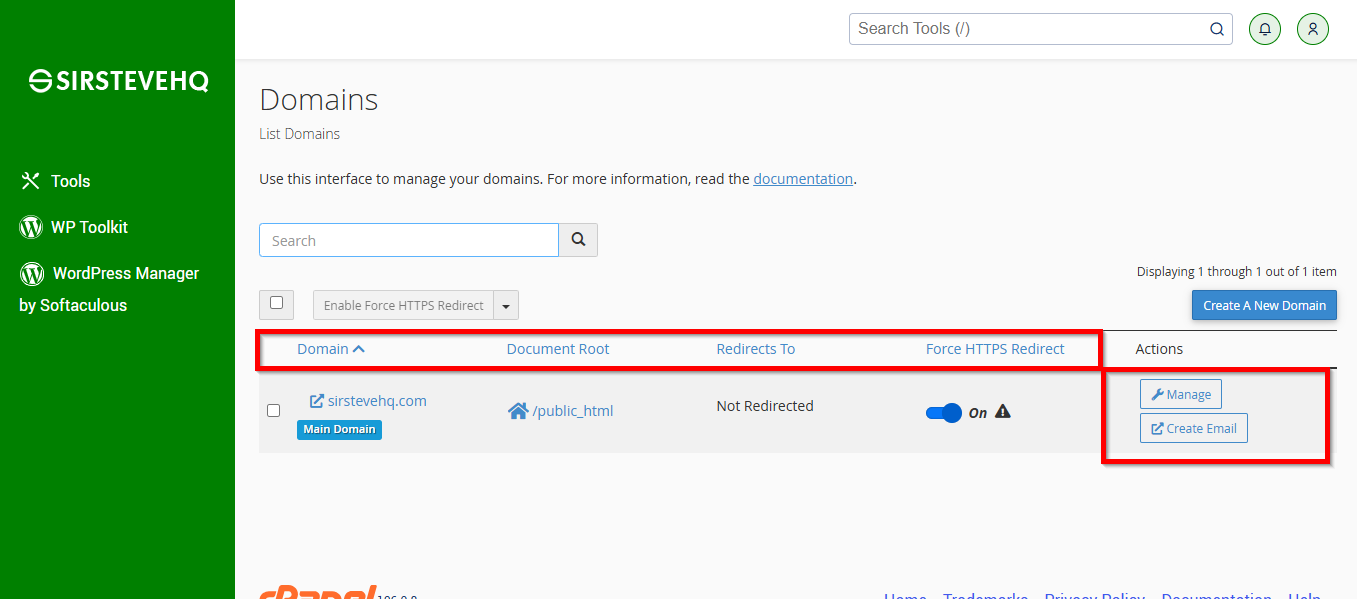Open the Enable Force HTTPS Redirect dropdown arrow

click(x=506, y=306)
